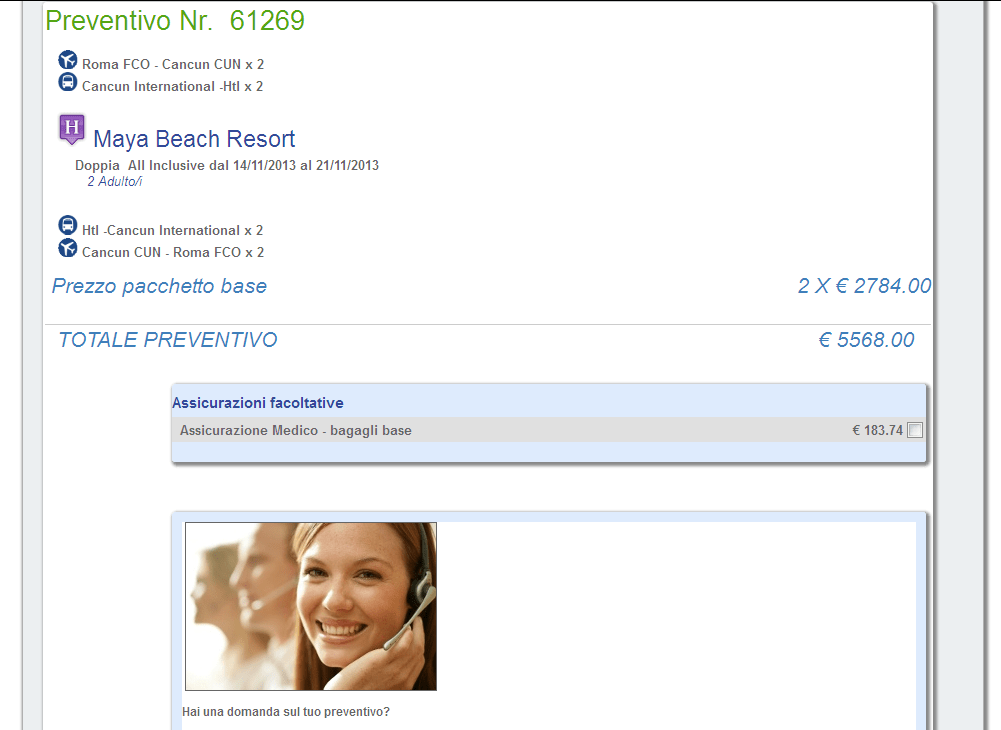Click the Preventivo Nr. 61269 heading
The width and height of the screenshot is (1001, 730).
click(175, 20)
